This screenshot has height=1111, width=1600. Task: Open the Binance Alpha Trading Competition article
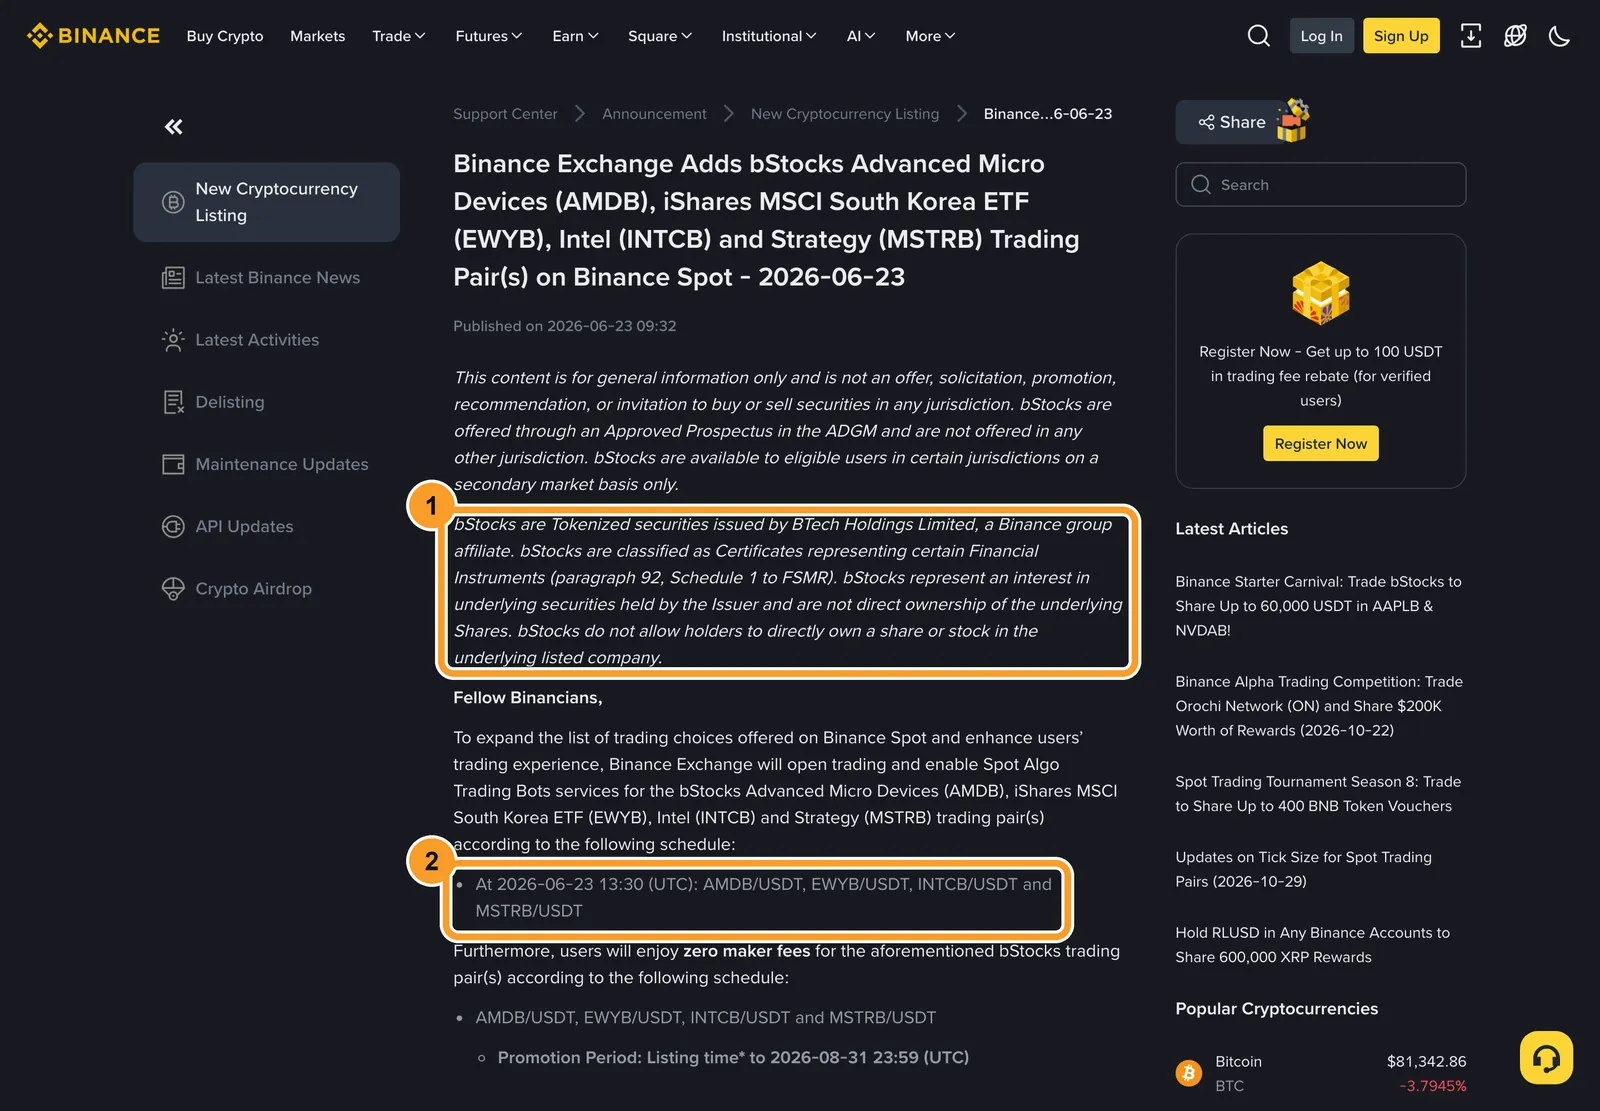tap(1320, 706)
